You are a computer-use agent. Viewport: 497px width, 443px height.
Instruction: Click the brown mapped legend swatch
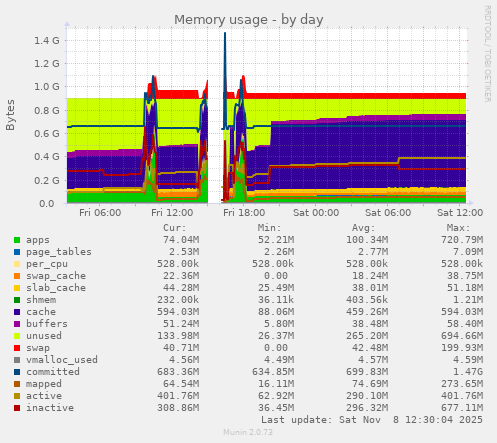point(17,384)
